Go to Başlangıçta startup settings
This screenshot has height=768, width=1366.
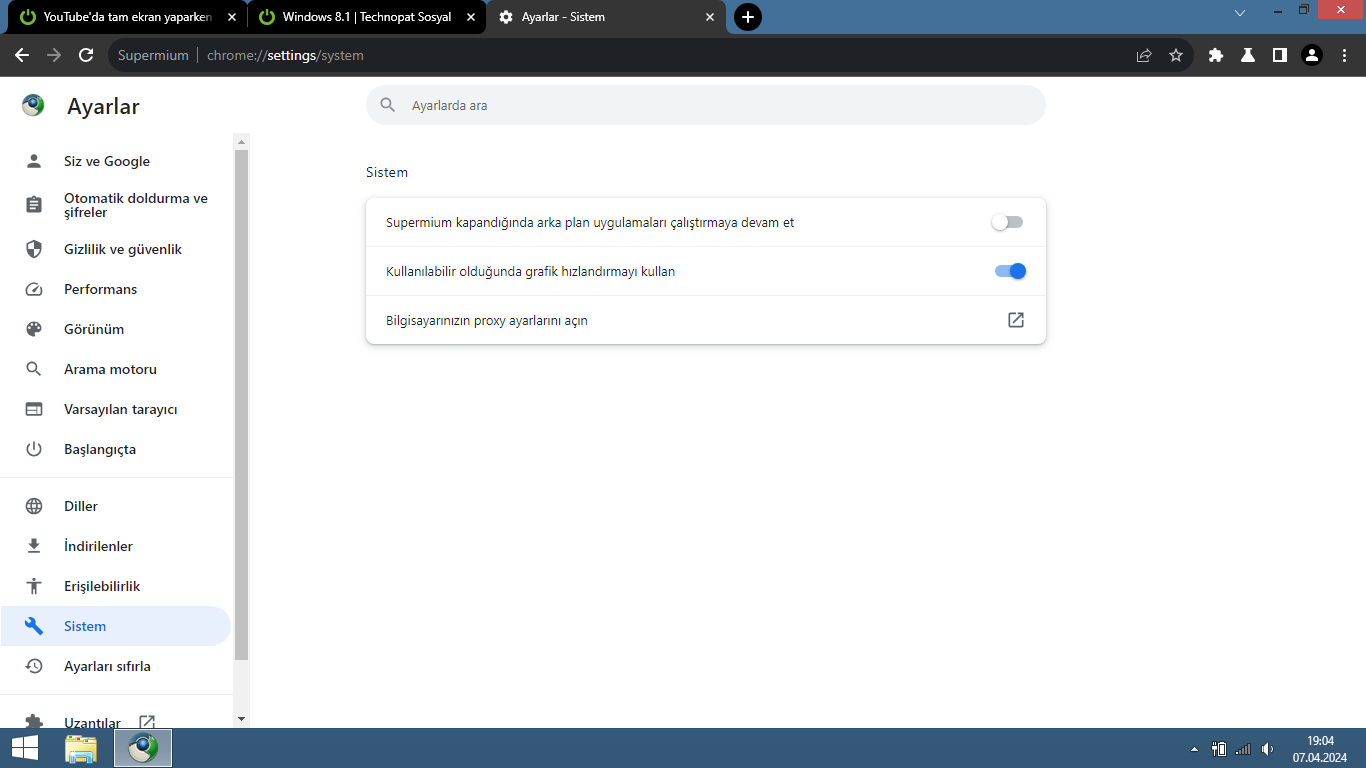(116, 449)
